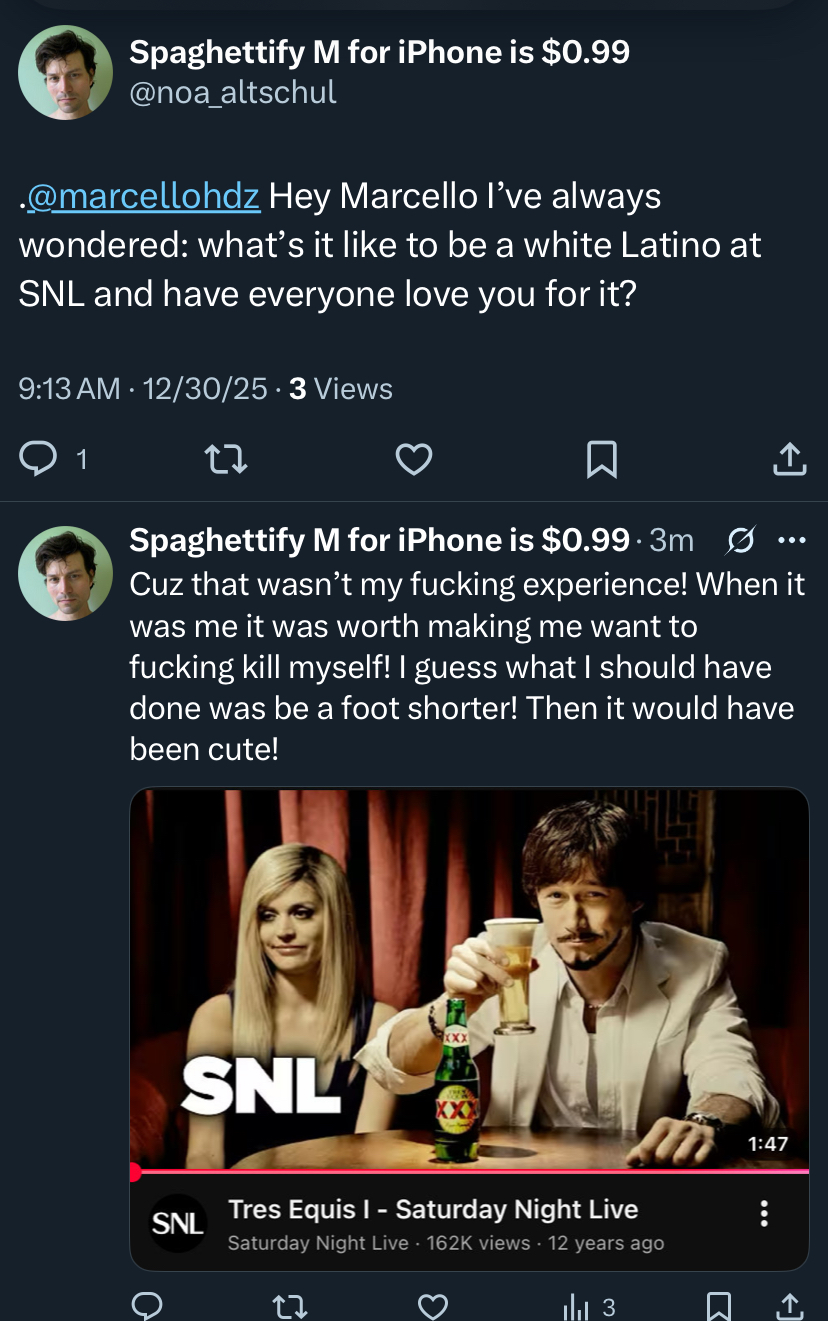The image size is (828, 1321).
Task: Open the @marcellohdz mention link
Action: click(x=144, y=197)
